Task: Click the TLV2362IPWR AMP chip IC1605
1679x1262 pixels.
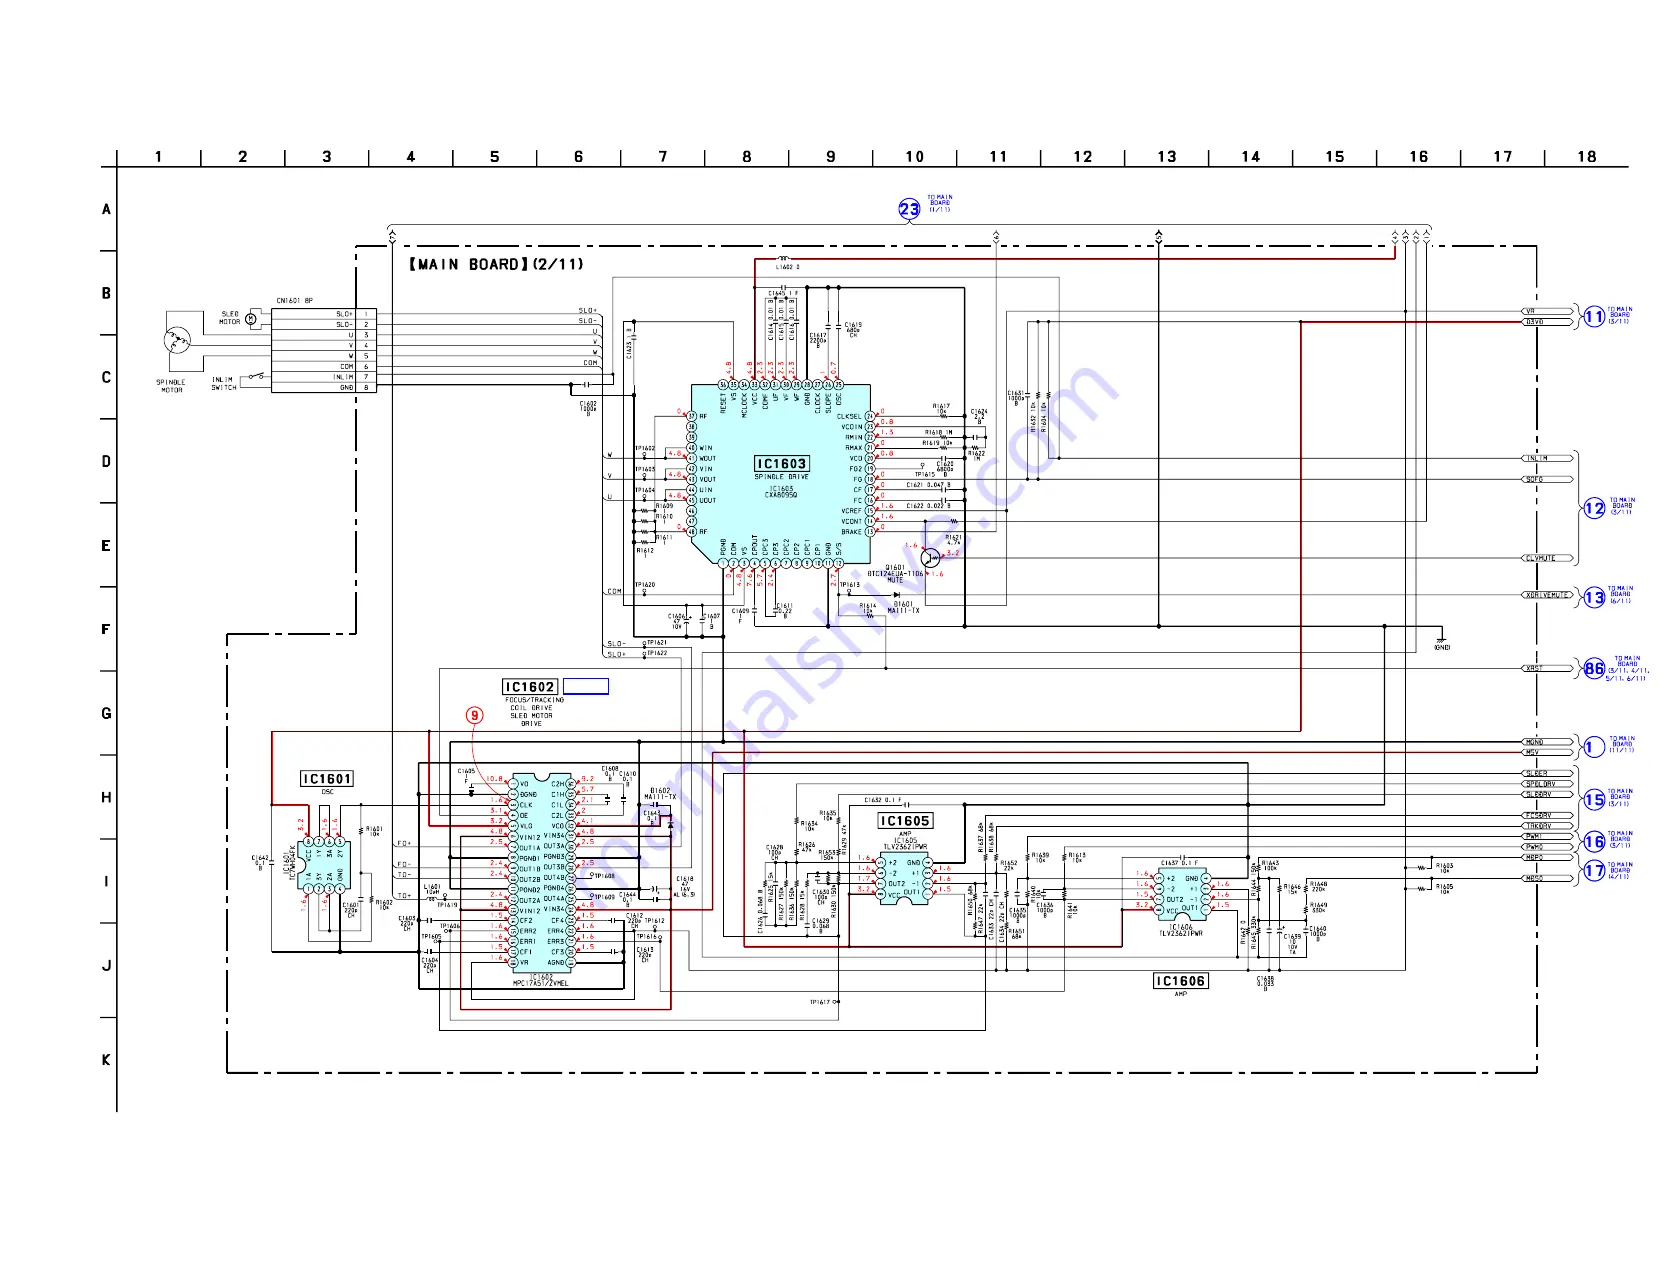Action: (904, 880)
